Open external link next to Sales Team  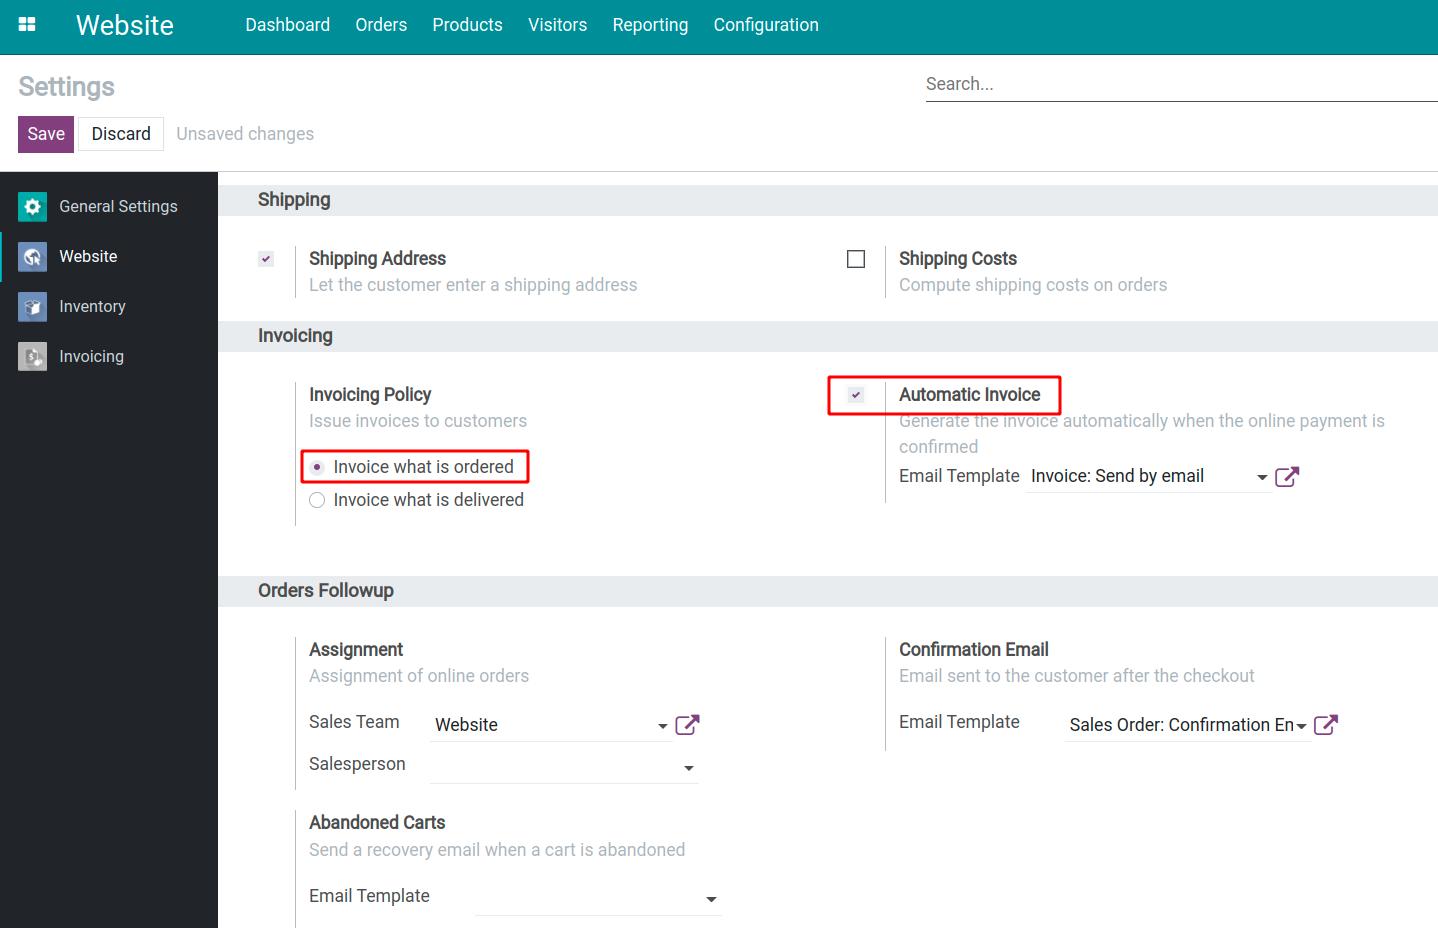tap(687, 725)
